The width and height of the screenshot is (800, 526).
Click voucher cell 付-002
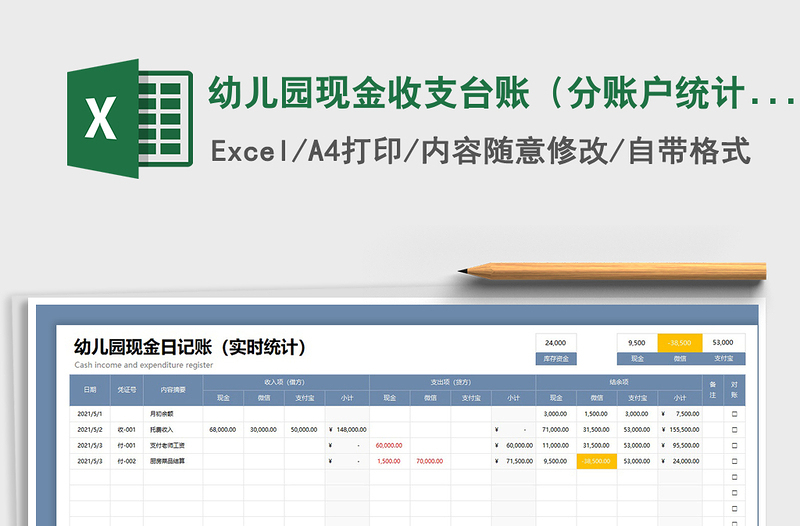click(x=127, y=461)
